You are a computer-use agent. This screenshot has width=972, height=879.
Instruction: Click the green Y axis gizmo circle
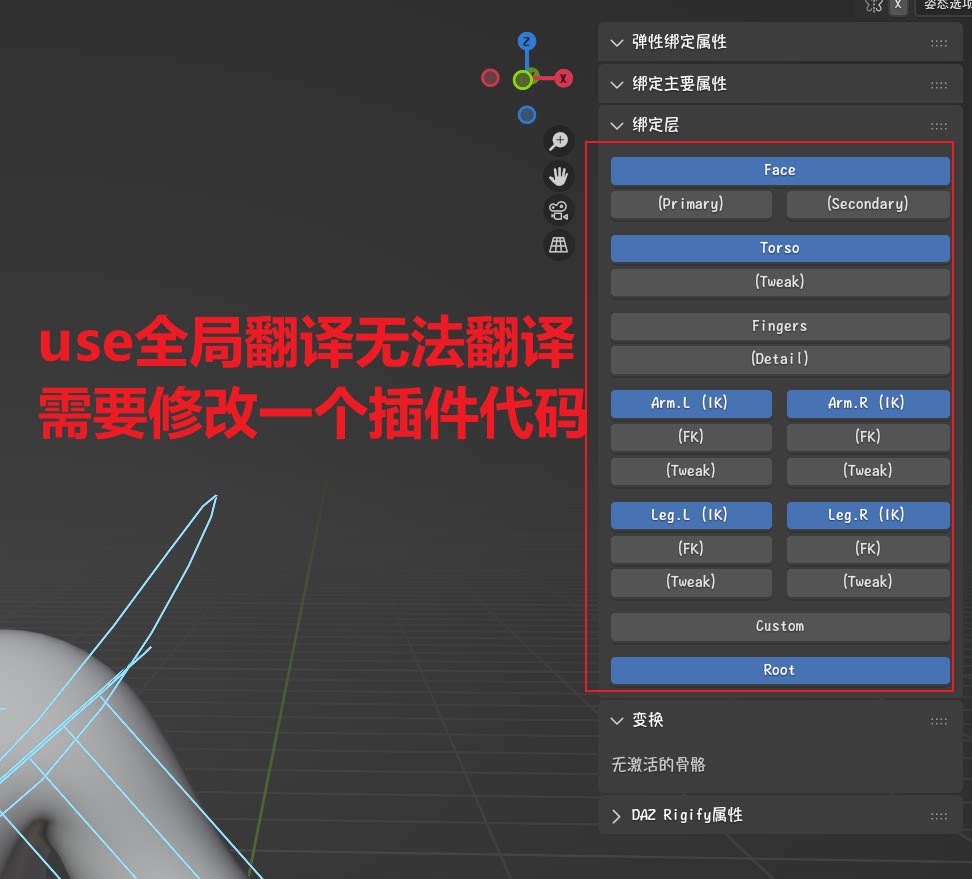click(x=523, y=80)
